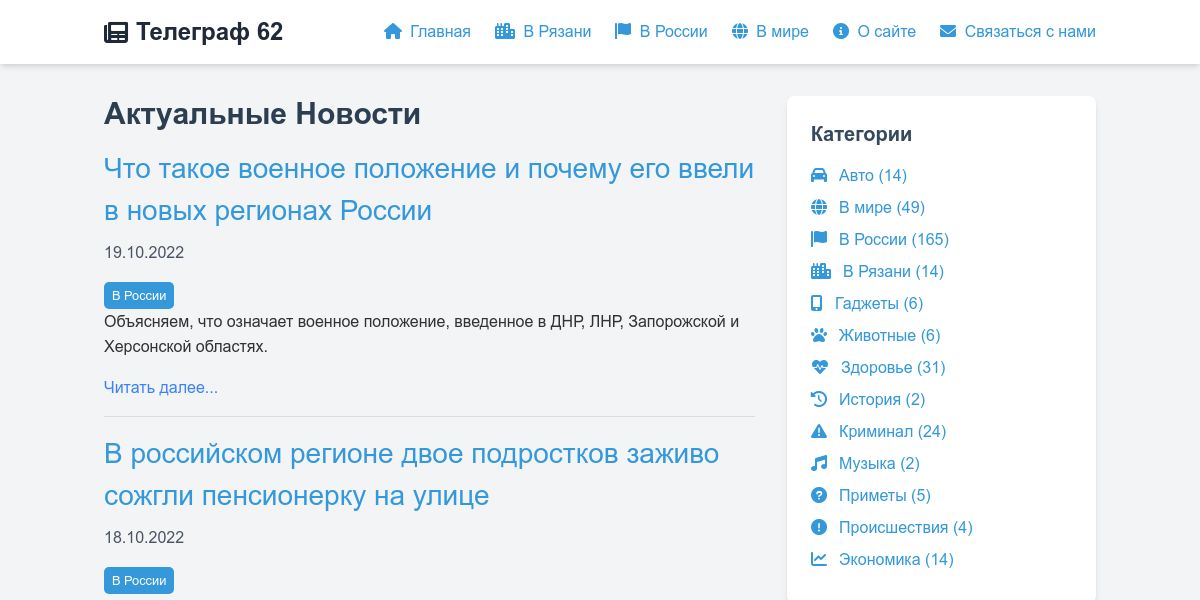Screen dimensions: 1200x600
Task: Click the history clock icon for История
Action: pyautogui.click(x=819, y=399)
